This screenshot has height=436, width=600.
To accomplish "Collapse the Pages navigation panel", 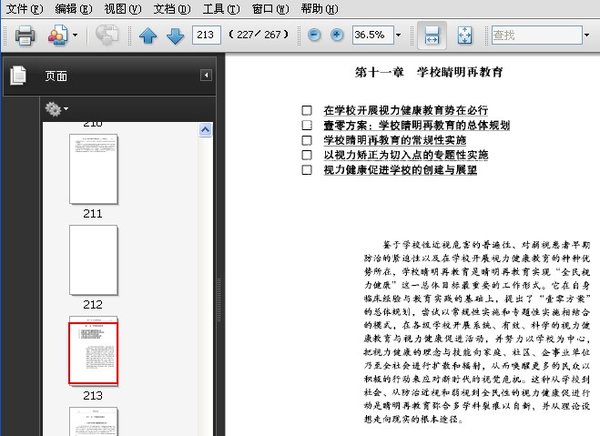I will (x=206, y=75).
